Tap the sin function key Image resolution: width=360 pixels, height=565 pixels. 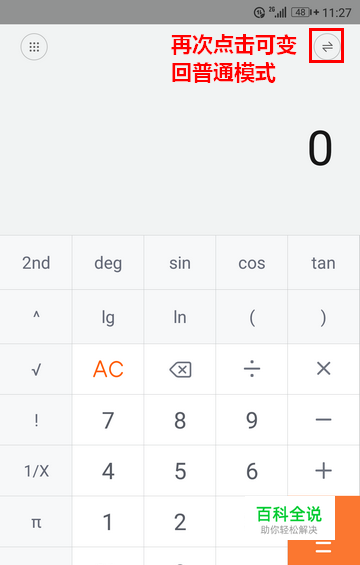point(180,263)
